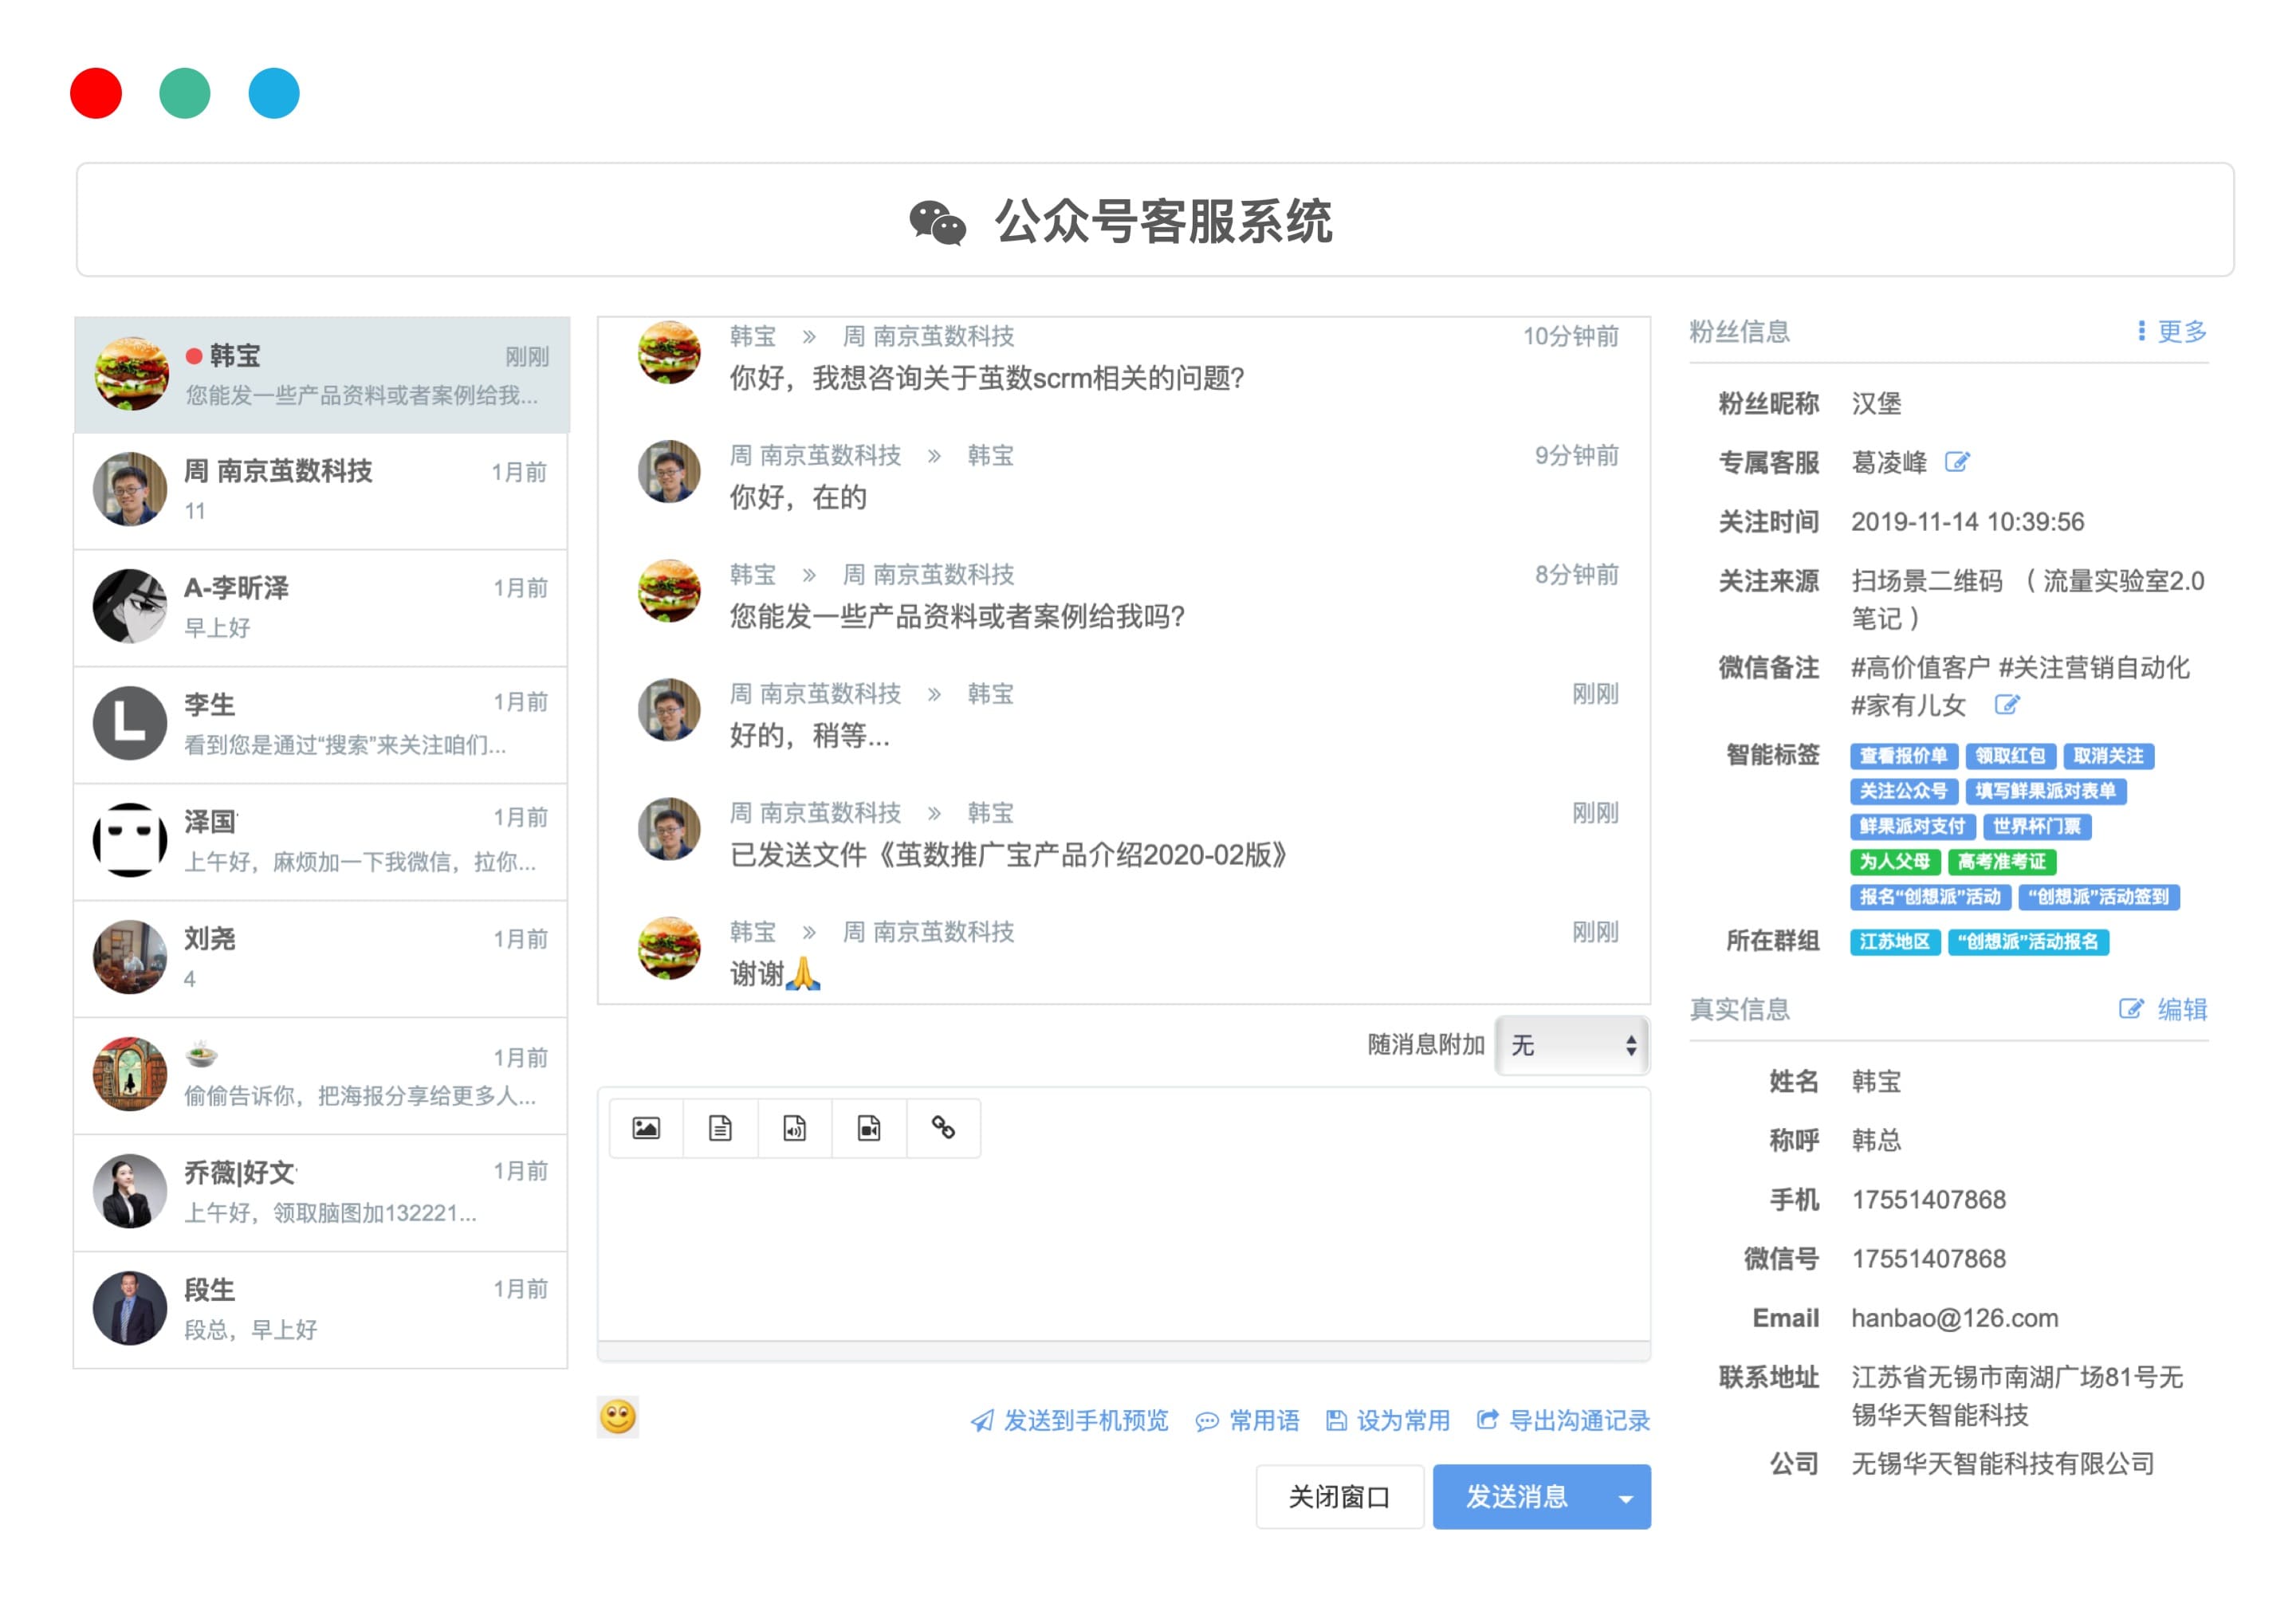Open chat with A-李昕泽

pyautogui.click(x=321, y=607)
